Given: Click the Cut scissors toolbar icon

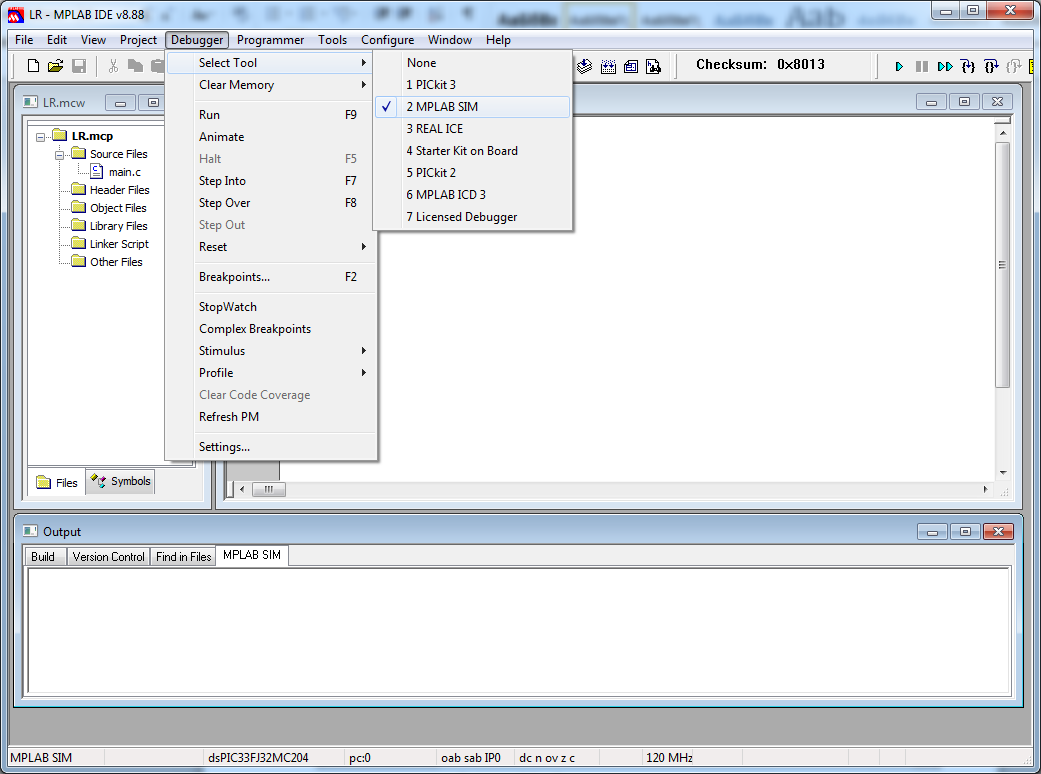Looking at the screenshot, I should (x=114, y=66).
